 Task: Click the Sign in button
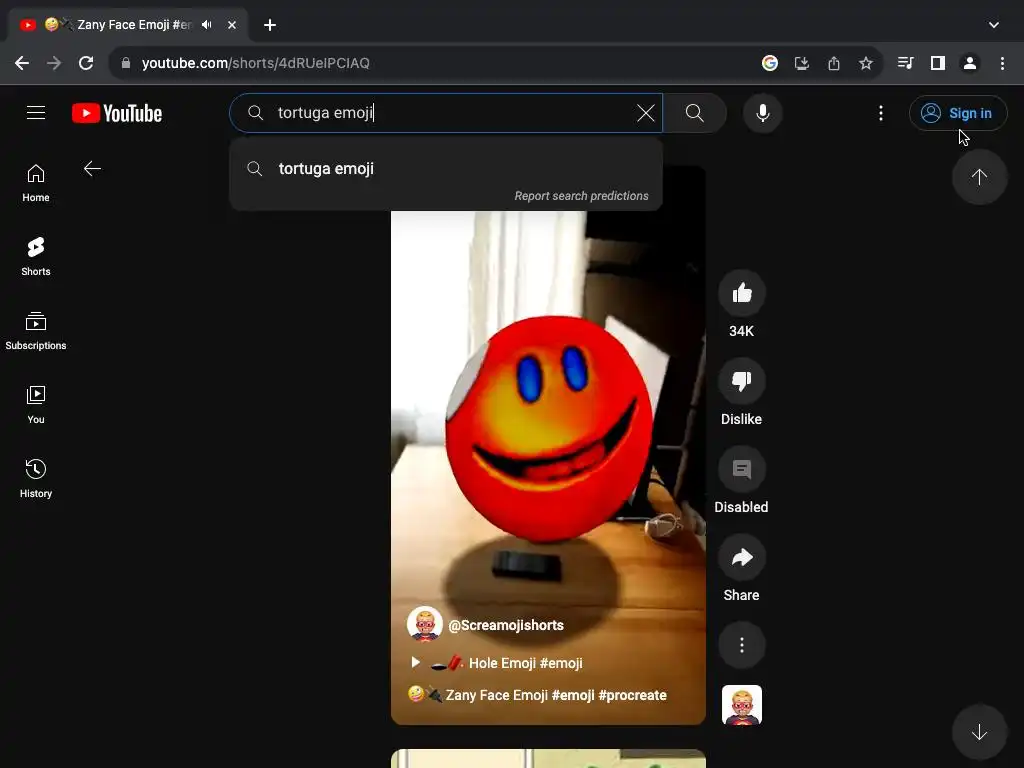coord(958,113)
